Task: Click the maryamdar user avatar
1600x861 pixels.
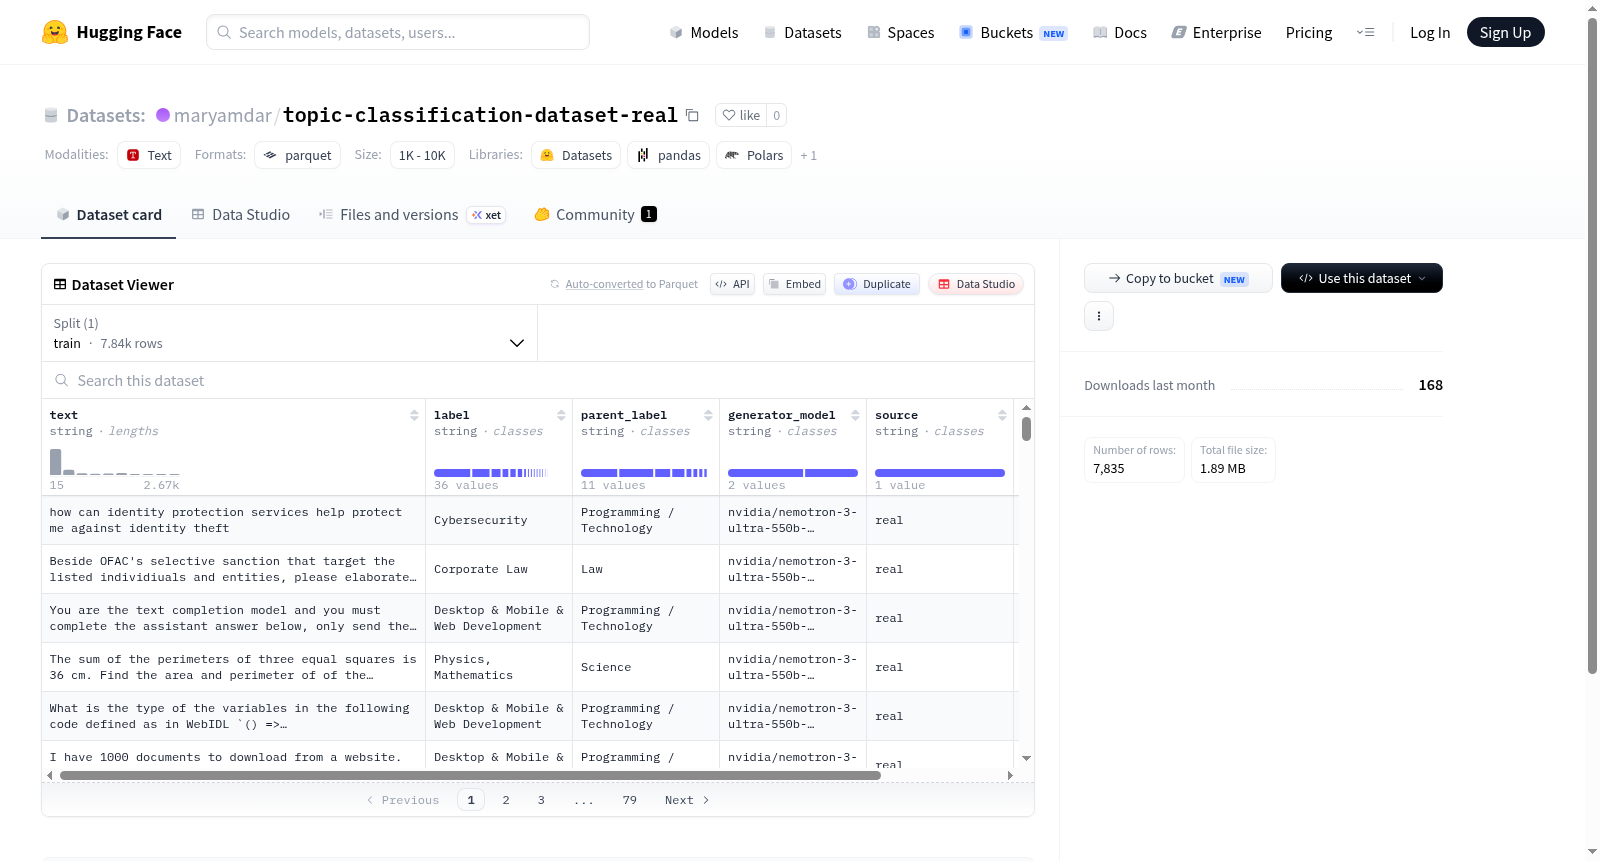Action: 163,115
